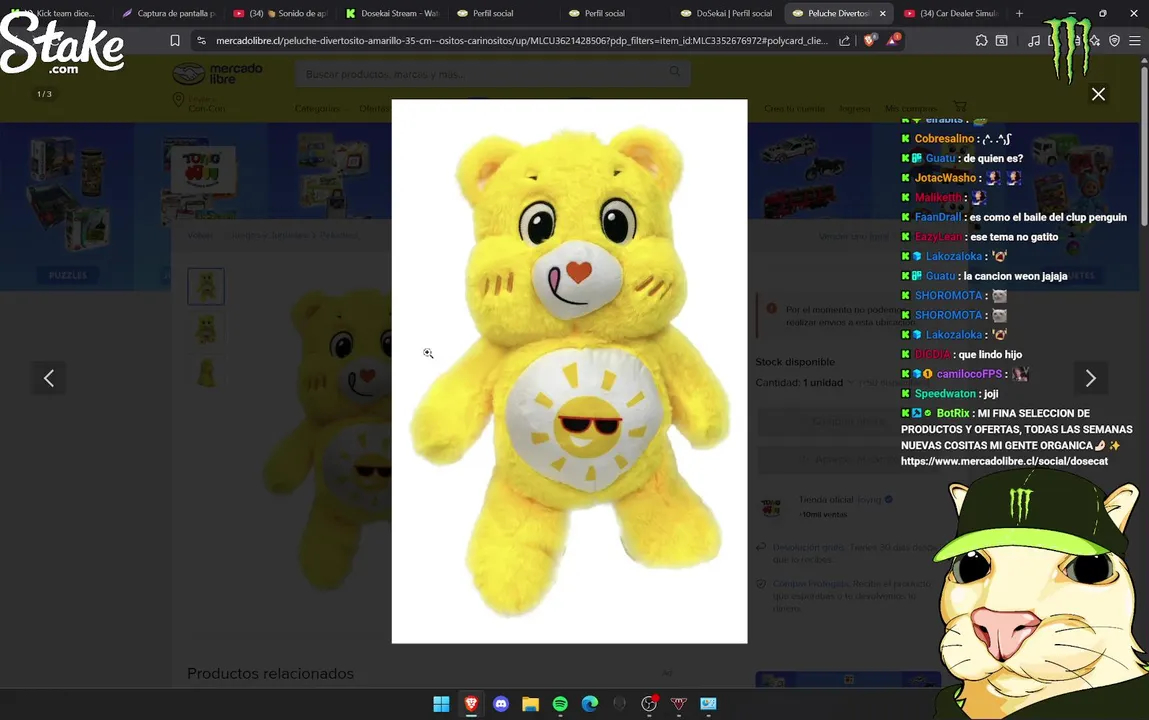
Task: Zoom into the yellow bear image
Action: click(x=569, y=371)
